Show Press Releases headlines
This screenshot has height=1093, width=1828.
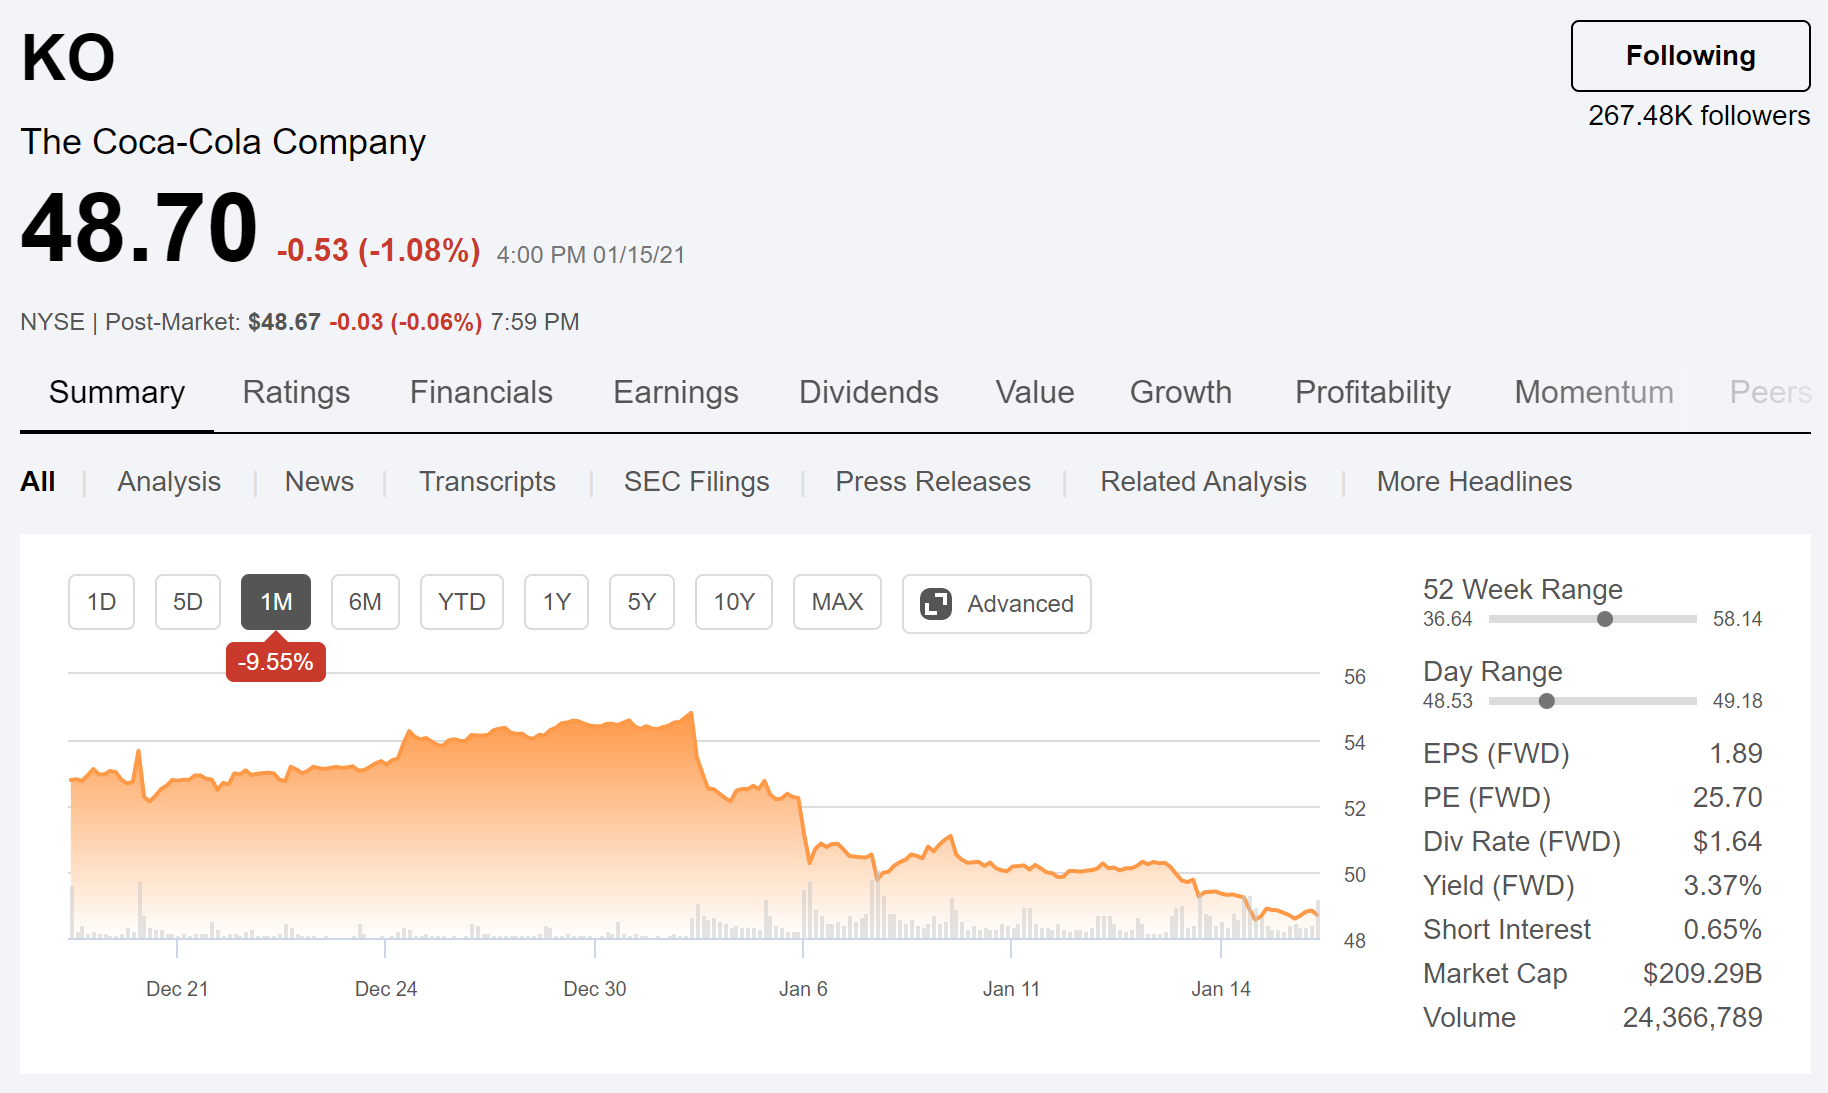point(933,482)
